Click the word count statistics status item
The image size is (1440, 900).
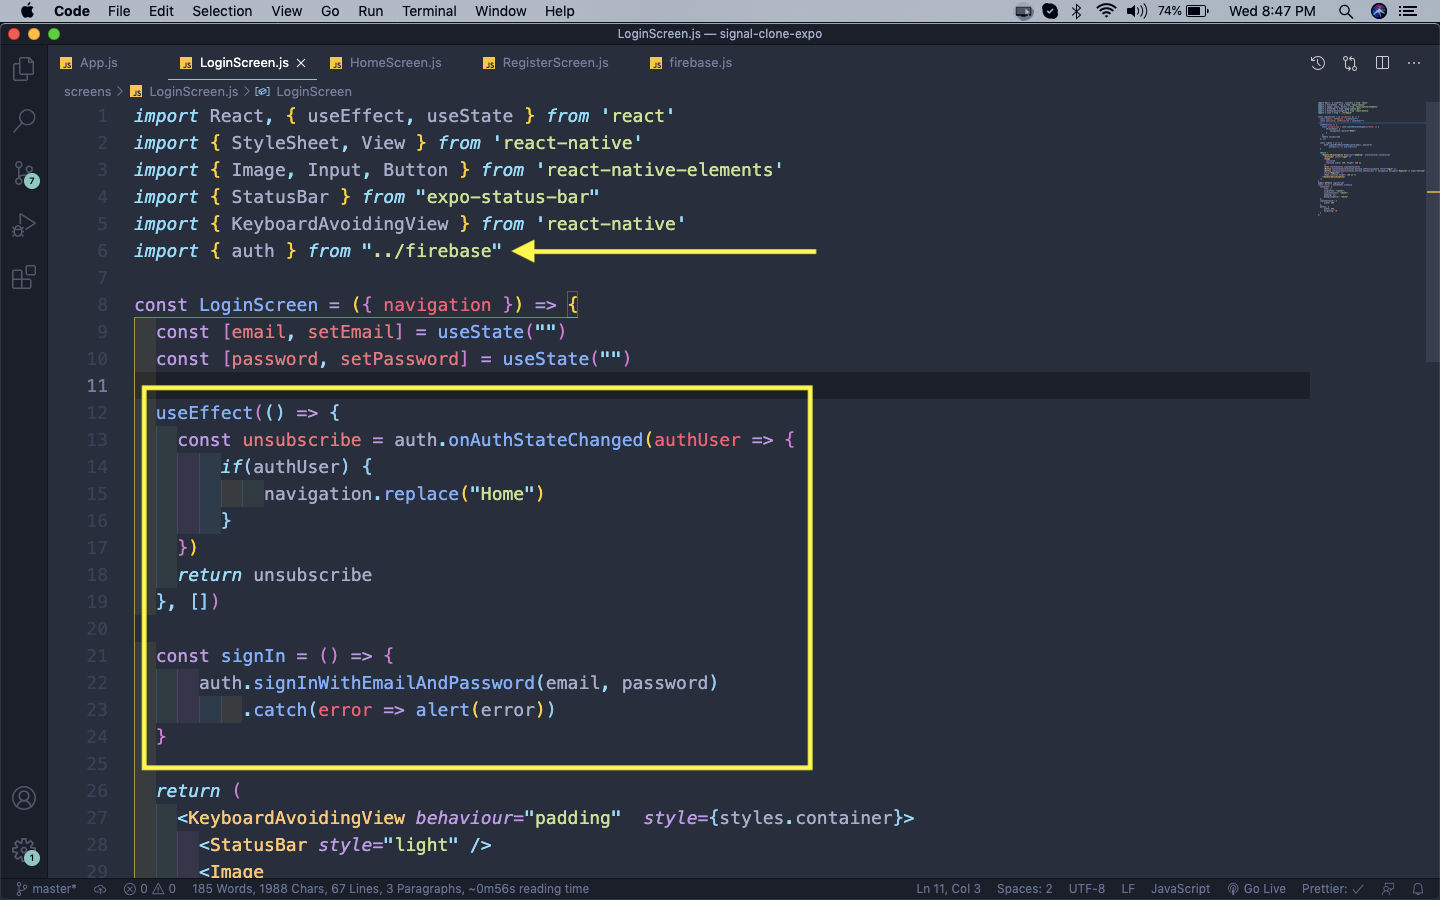click(x=390, y=889)
